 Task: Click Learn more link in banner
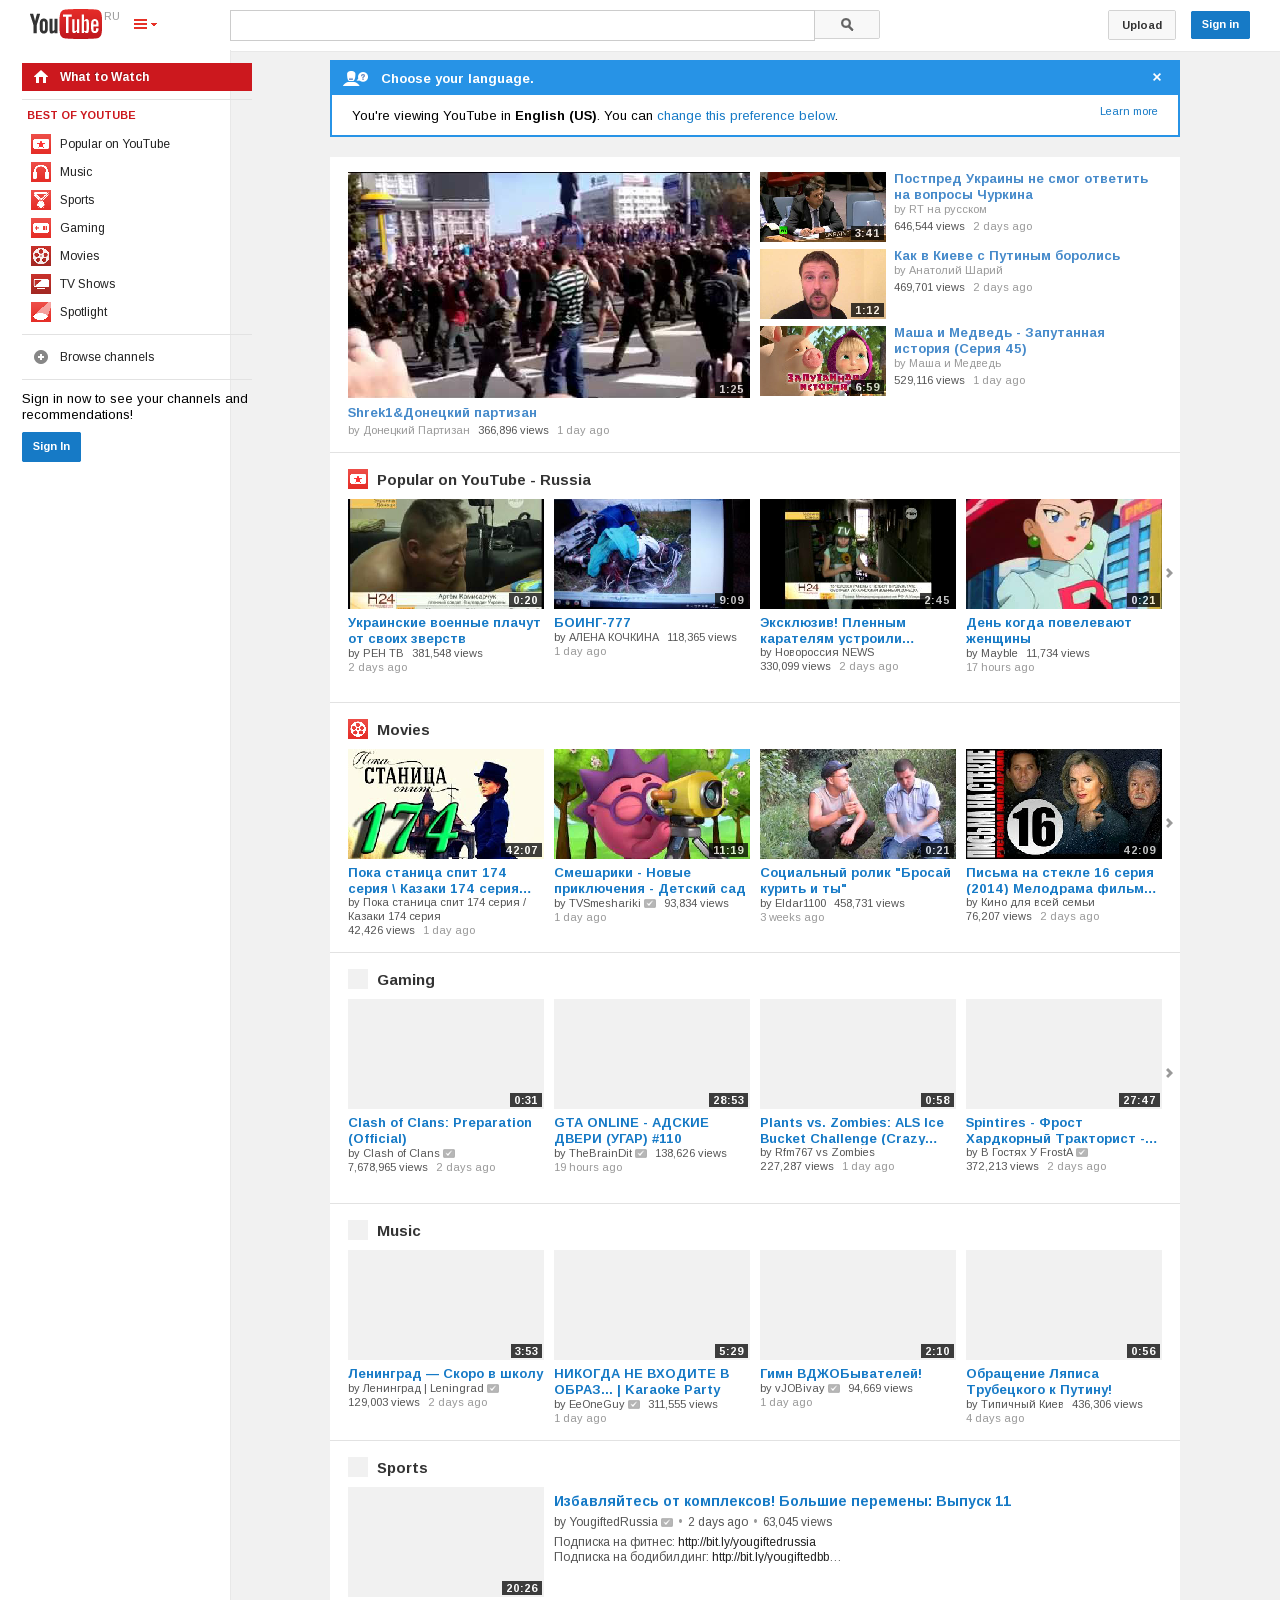(x=1129, y=111)
